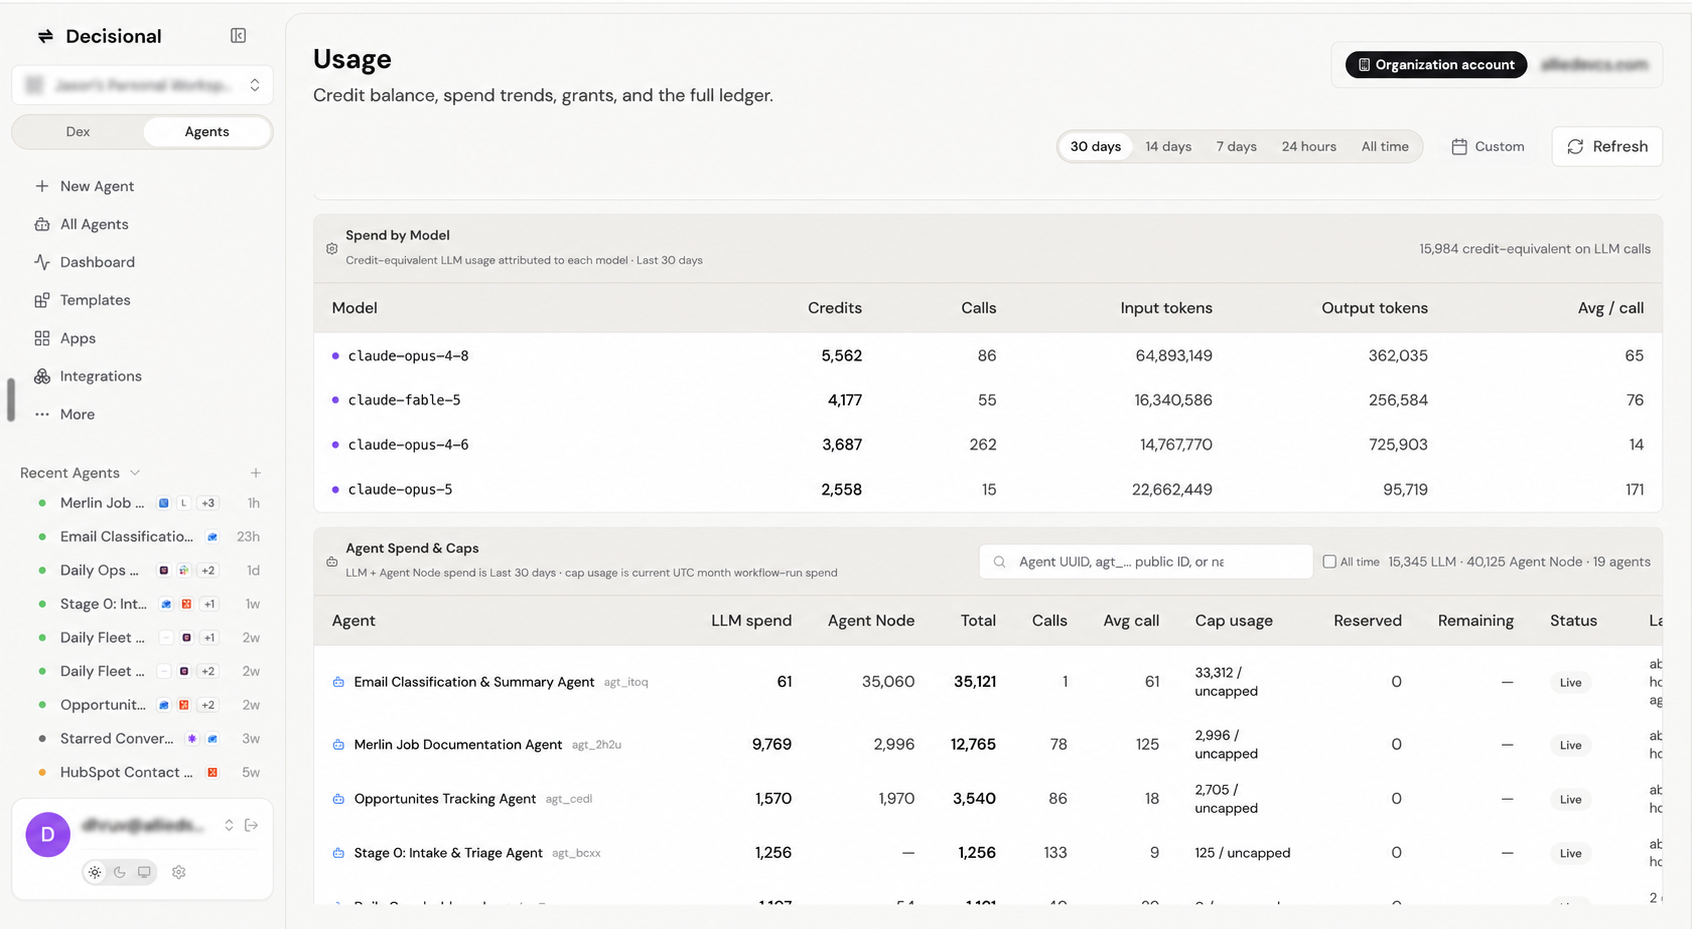
Task: Go to Integrations
Action: pos(101,376)
